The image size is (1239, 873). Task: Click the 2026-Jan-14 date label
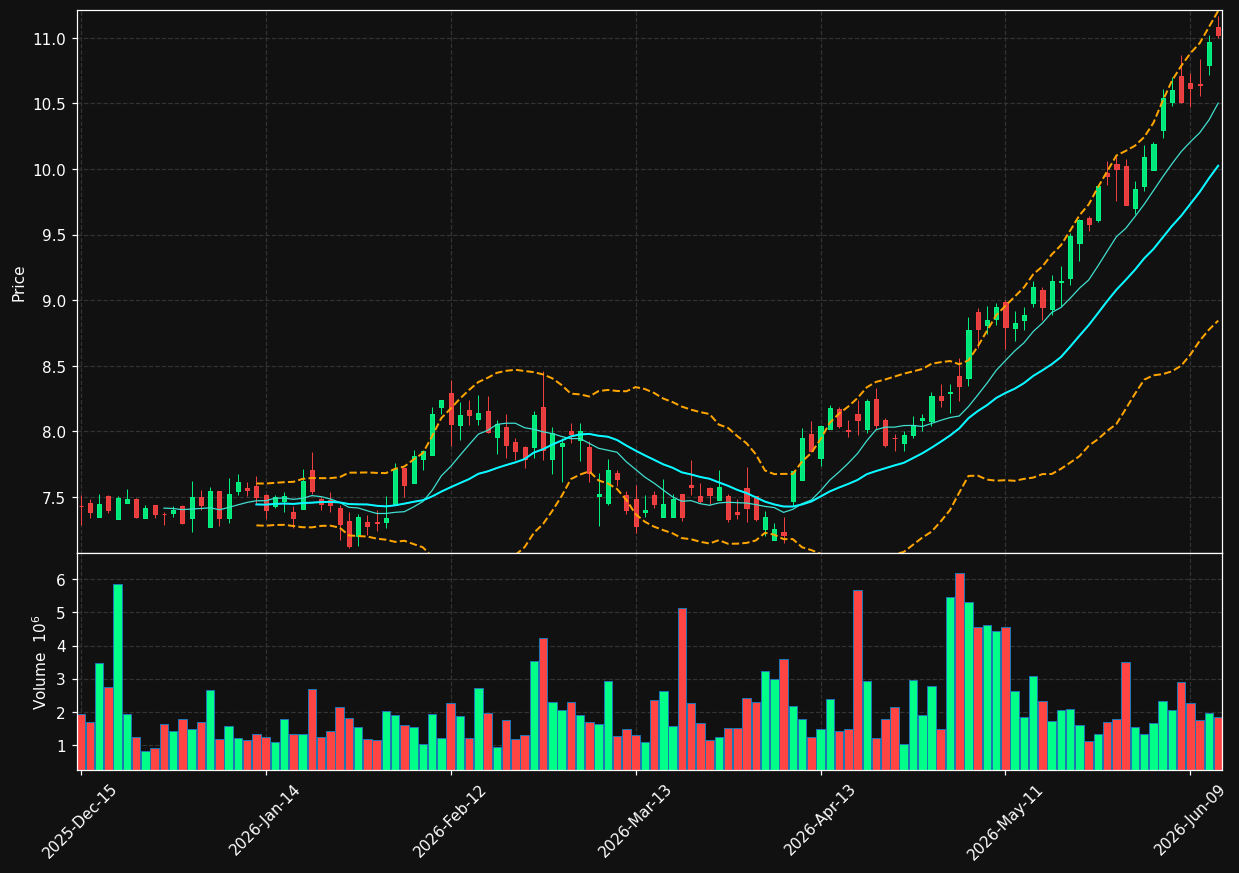click(265, 821)
